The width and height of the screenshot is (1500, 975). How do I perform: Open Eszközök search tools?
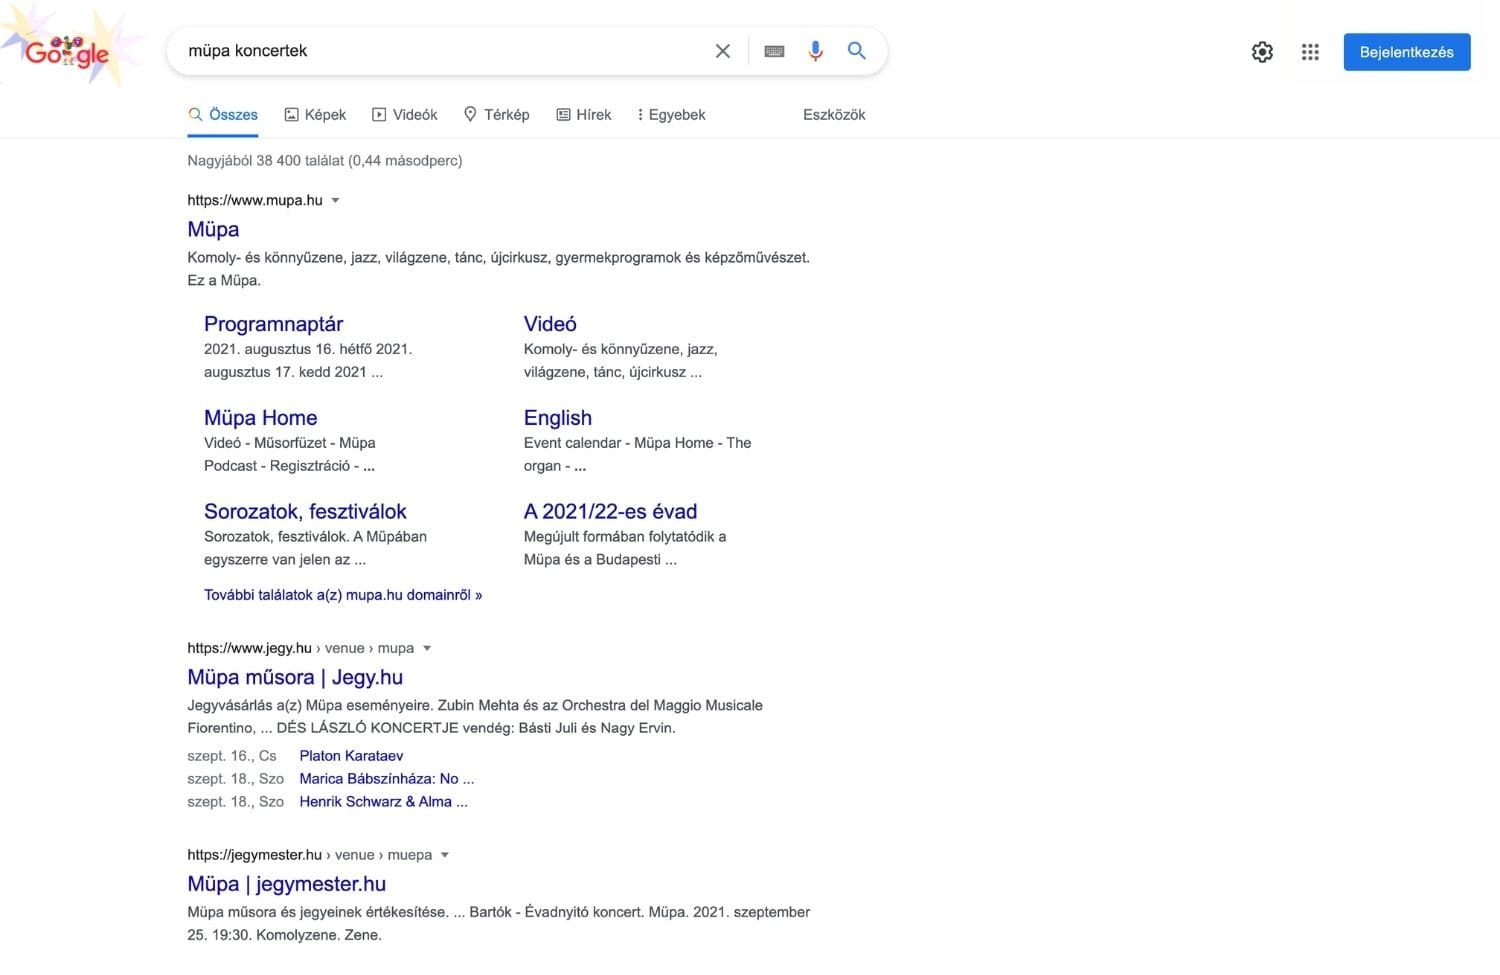pos(834,115)
